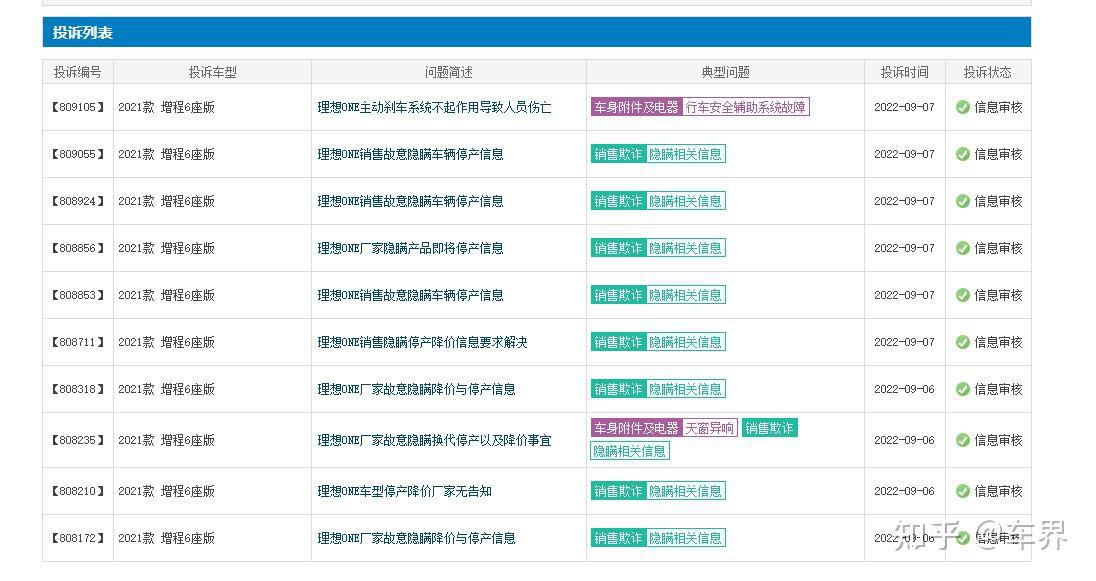Click 投诉编号 column header
Image resolution: width=1096 pixels, height=581 pixels.
tap(78, 72)
